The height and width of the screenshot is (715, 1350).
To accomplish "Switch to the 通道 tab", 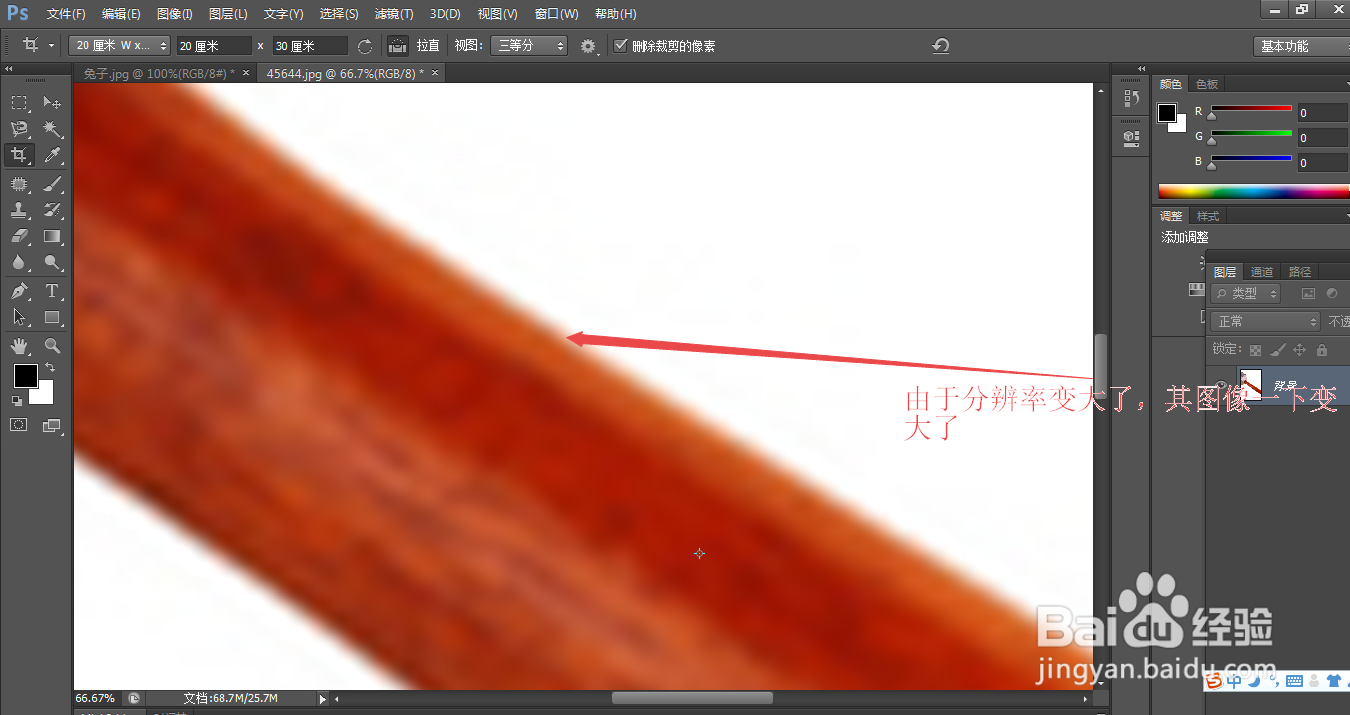I will tap(1262, 272).
